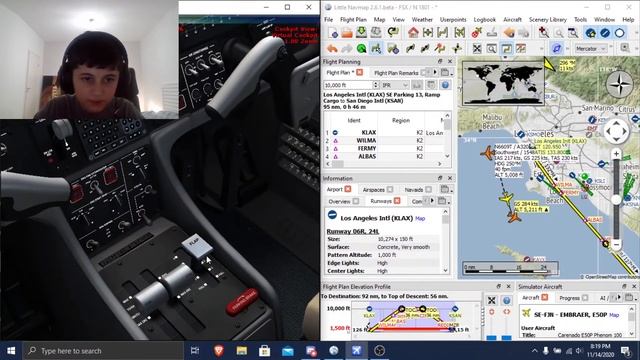Click the magnifier with red pin icon
640x360 pixels.
tap(544, 32)
